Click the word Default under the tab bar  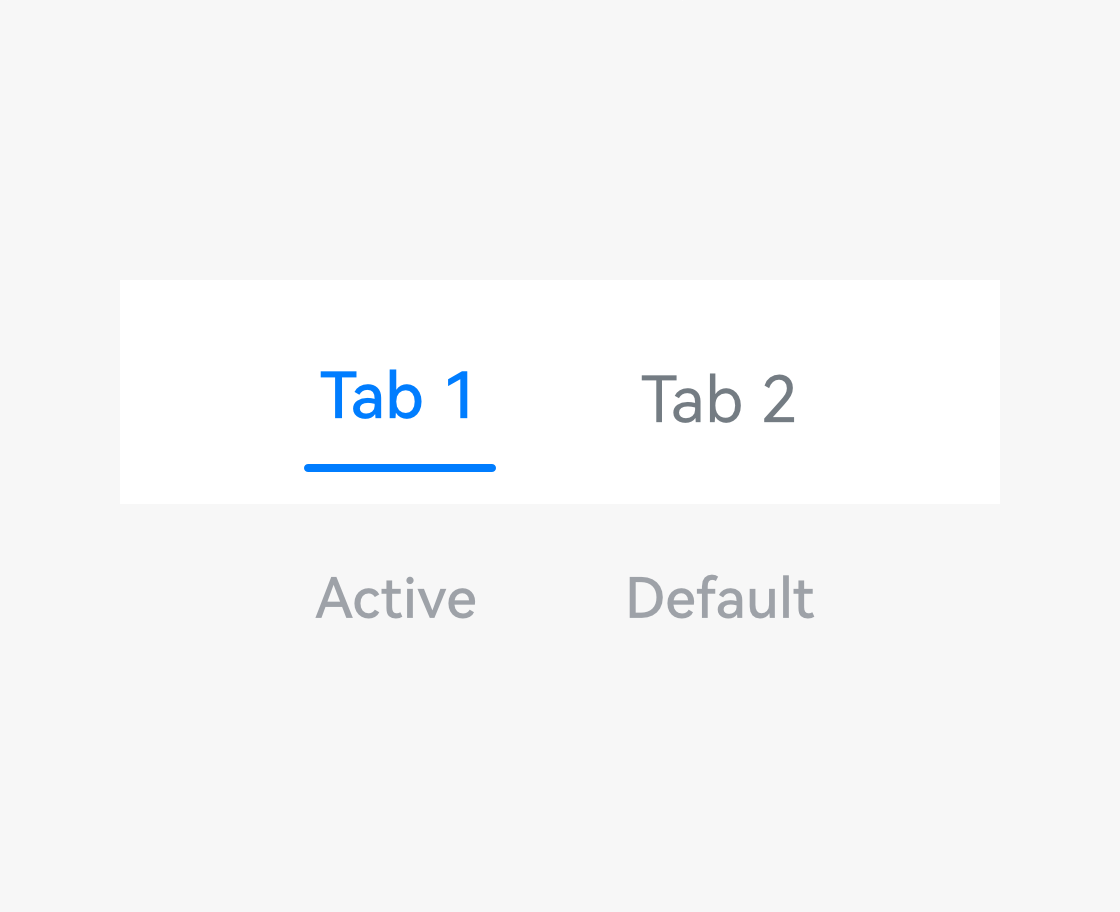tap(720, 599)
